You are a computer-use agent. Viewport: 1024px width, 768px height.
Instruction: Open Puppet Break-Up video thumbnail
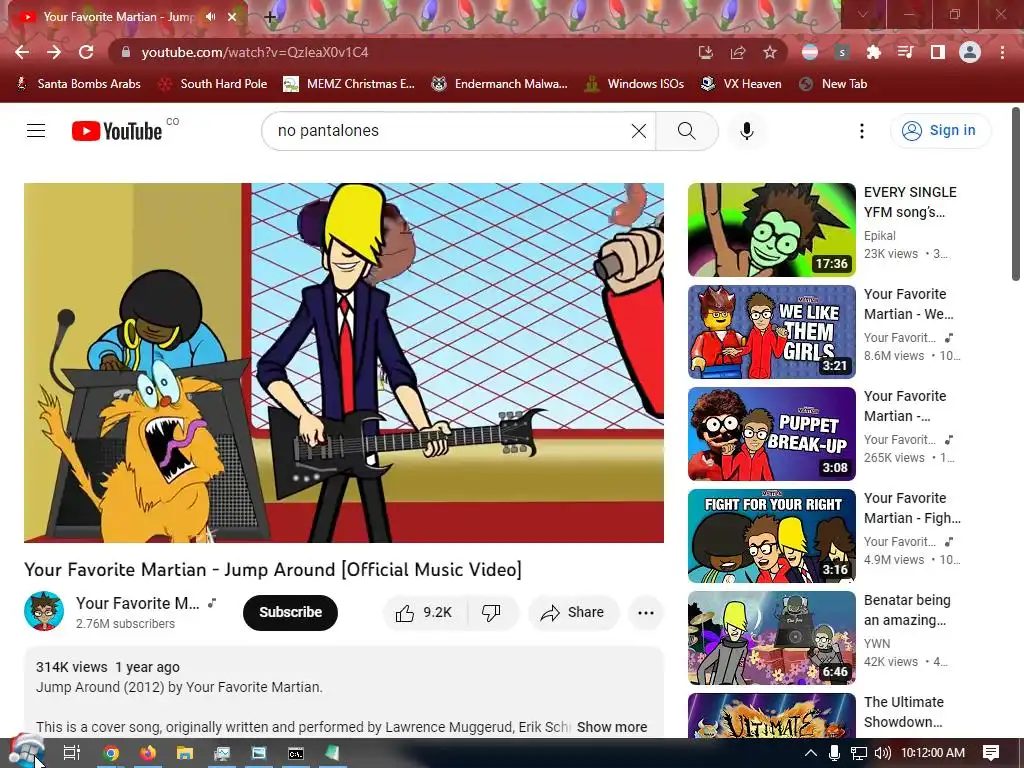(771, 434)
